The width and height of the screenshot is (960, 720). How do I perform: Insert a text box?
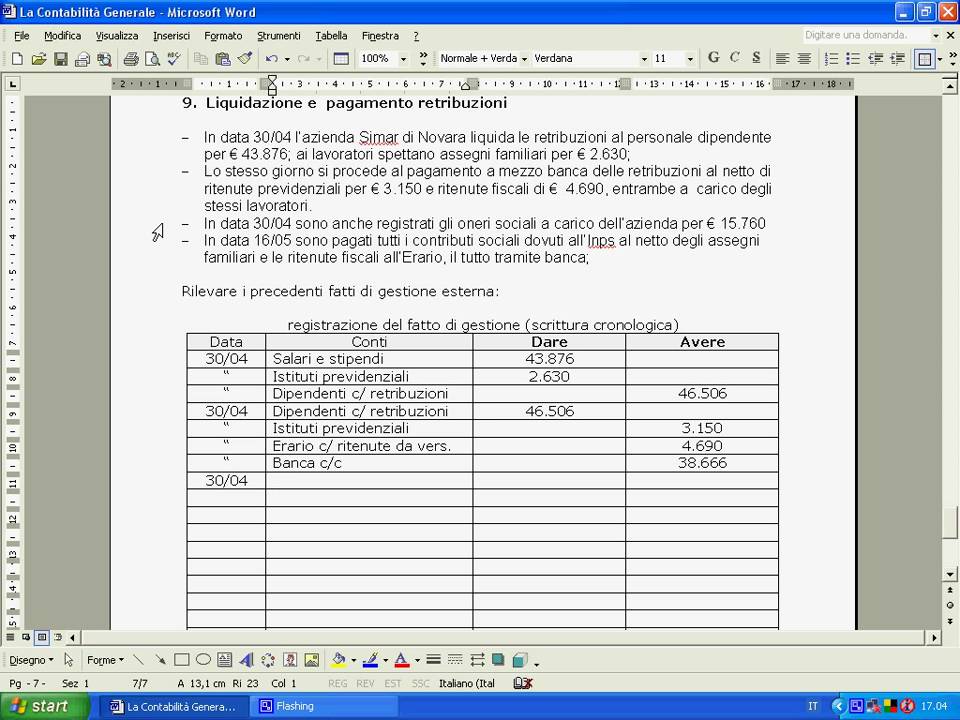[x=225, y=660]
